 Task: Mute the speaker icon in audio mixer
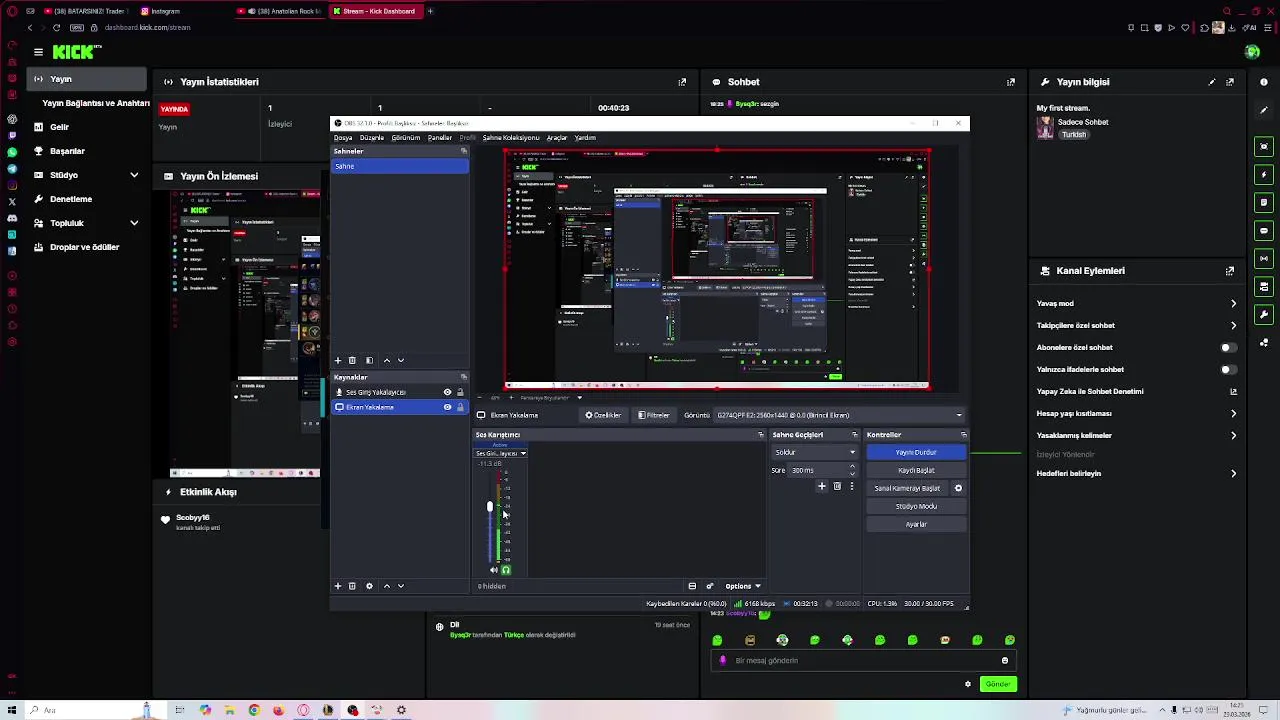(x=493, y=570)
